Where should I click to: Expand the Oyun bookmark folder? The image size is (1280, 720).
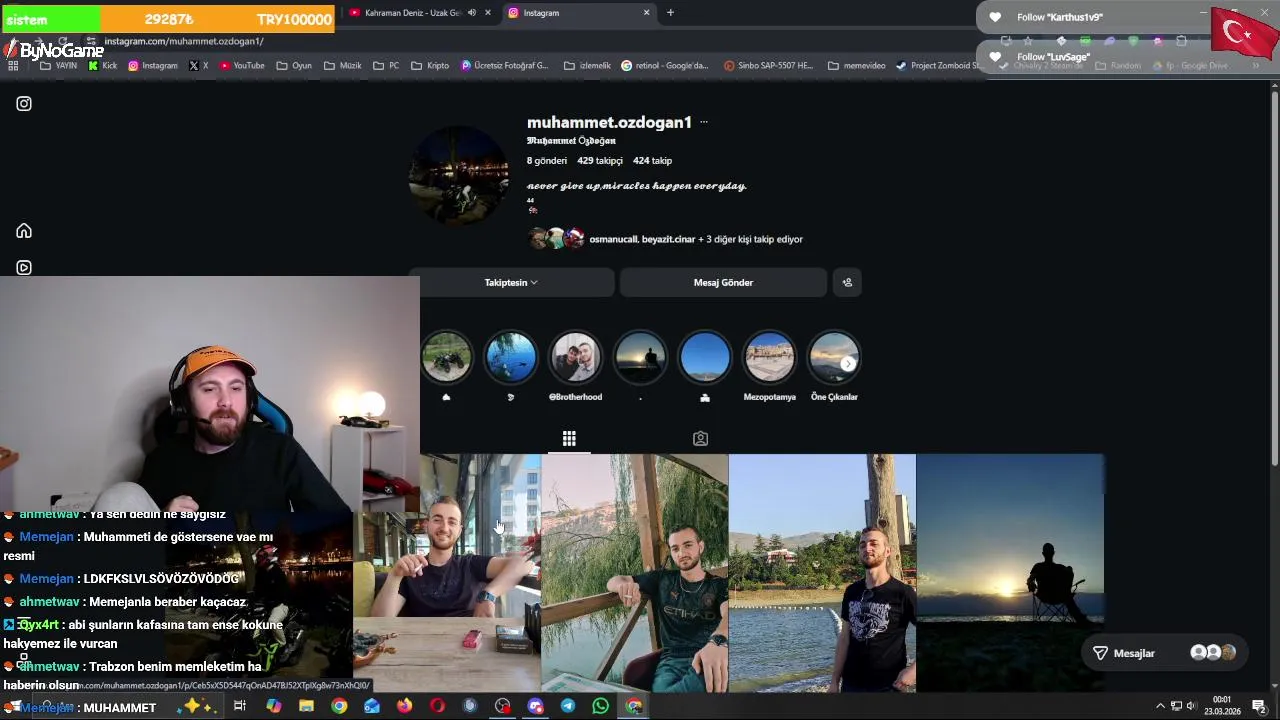click(295, 66)
